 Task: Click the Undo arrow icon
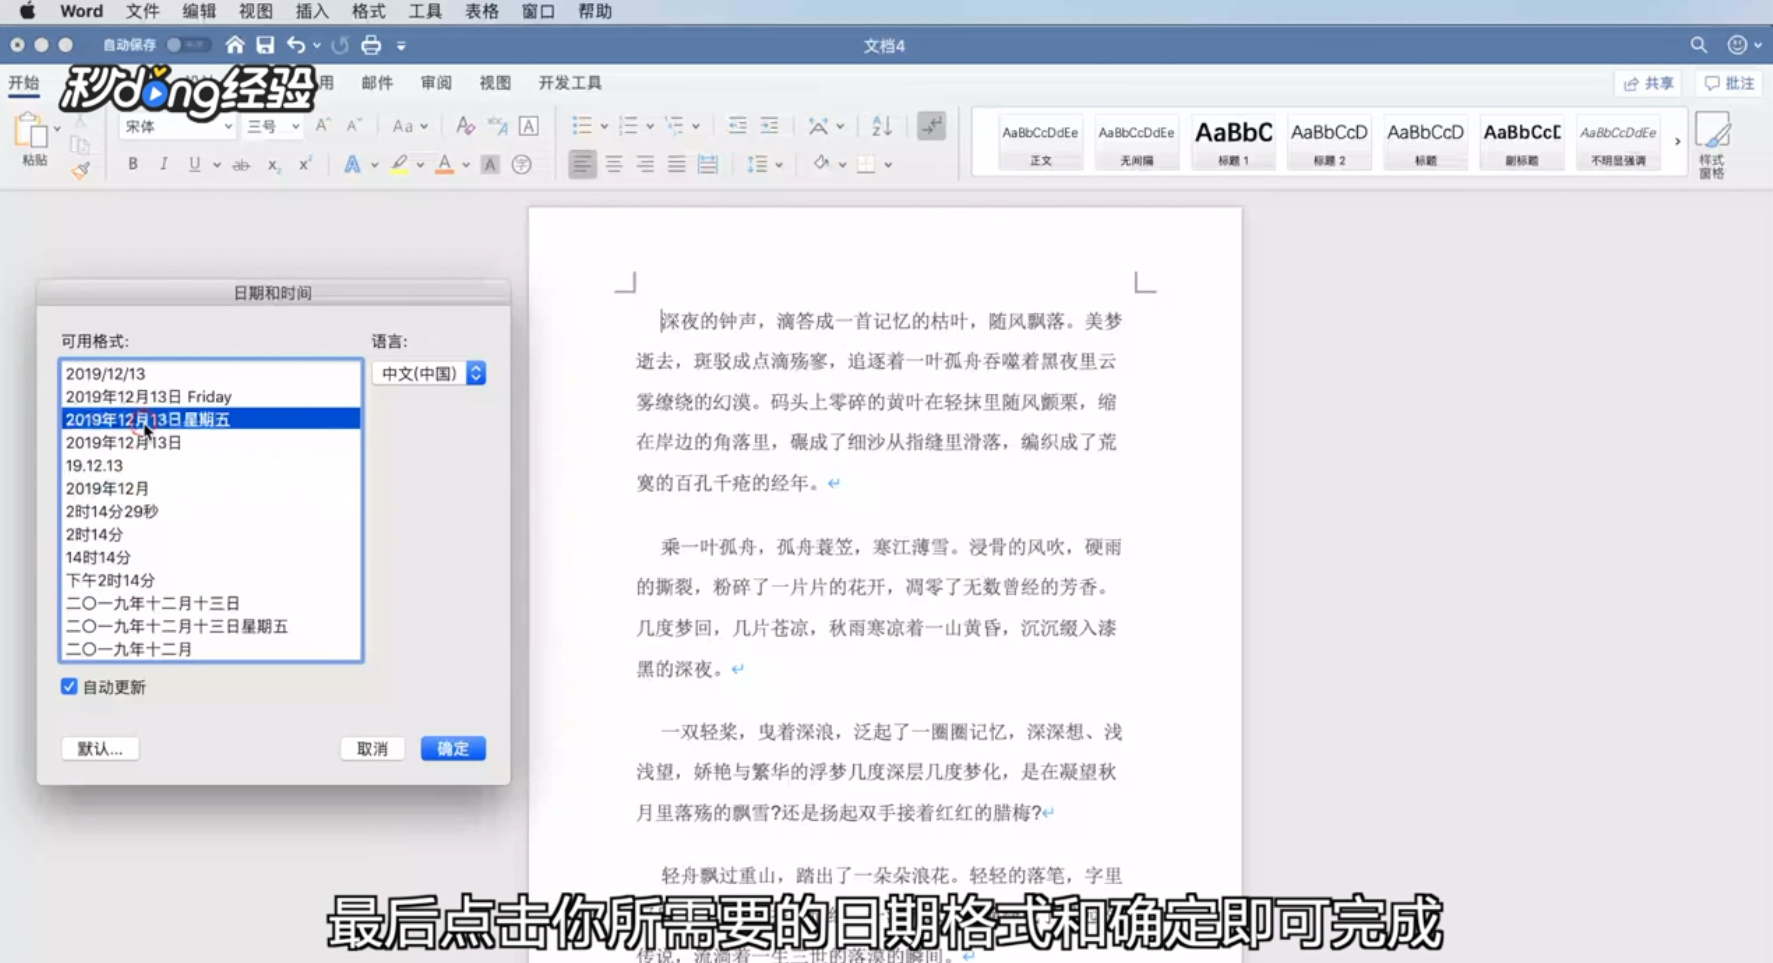[x=296, y=45]
